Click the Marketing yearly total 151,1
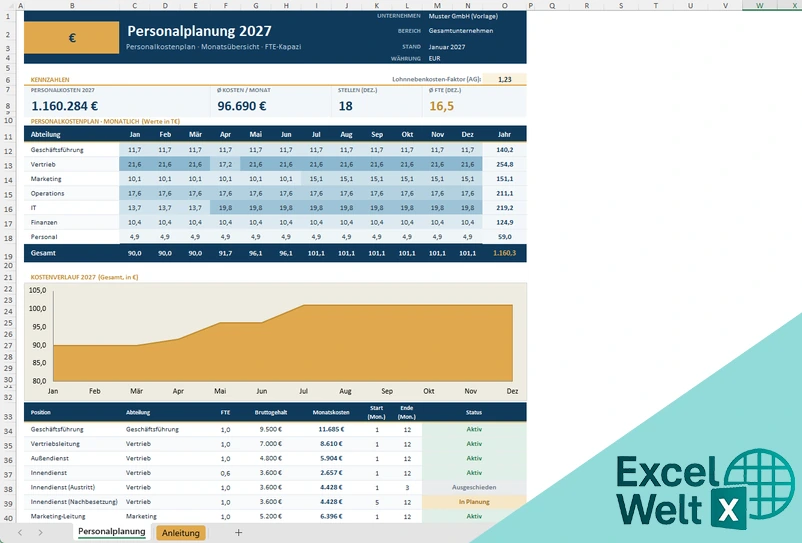 tap(504, 179)
